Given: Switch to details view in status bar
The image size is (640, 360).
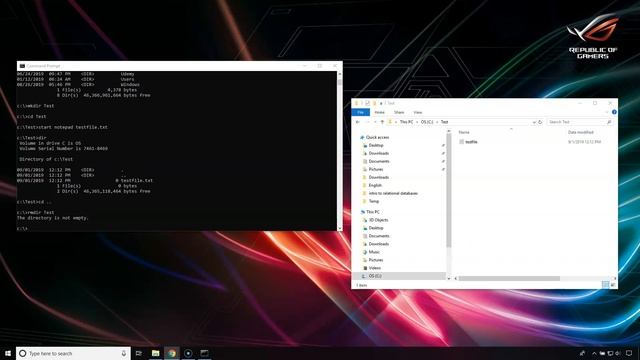Looking at the screenshot, I should (x=605, y=284).
